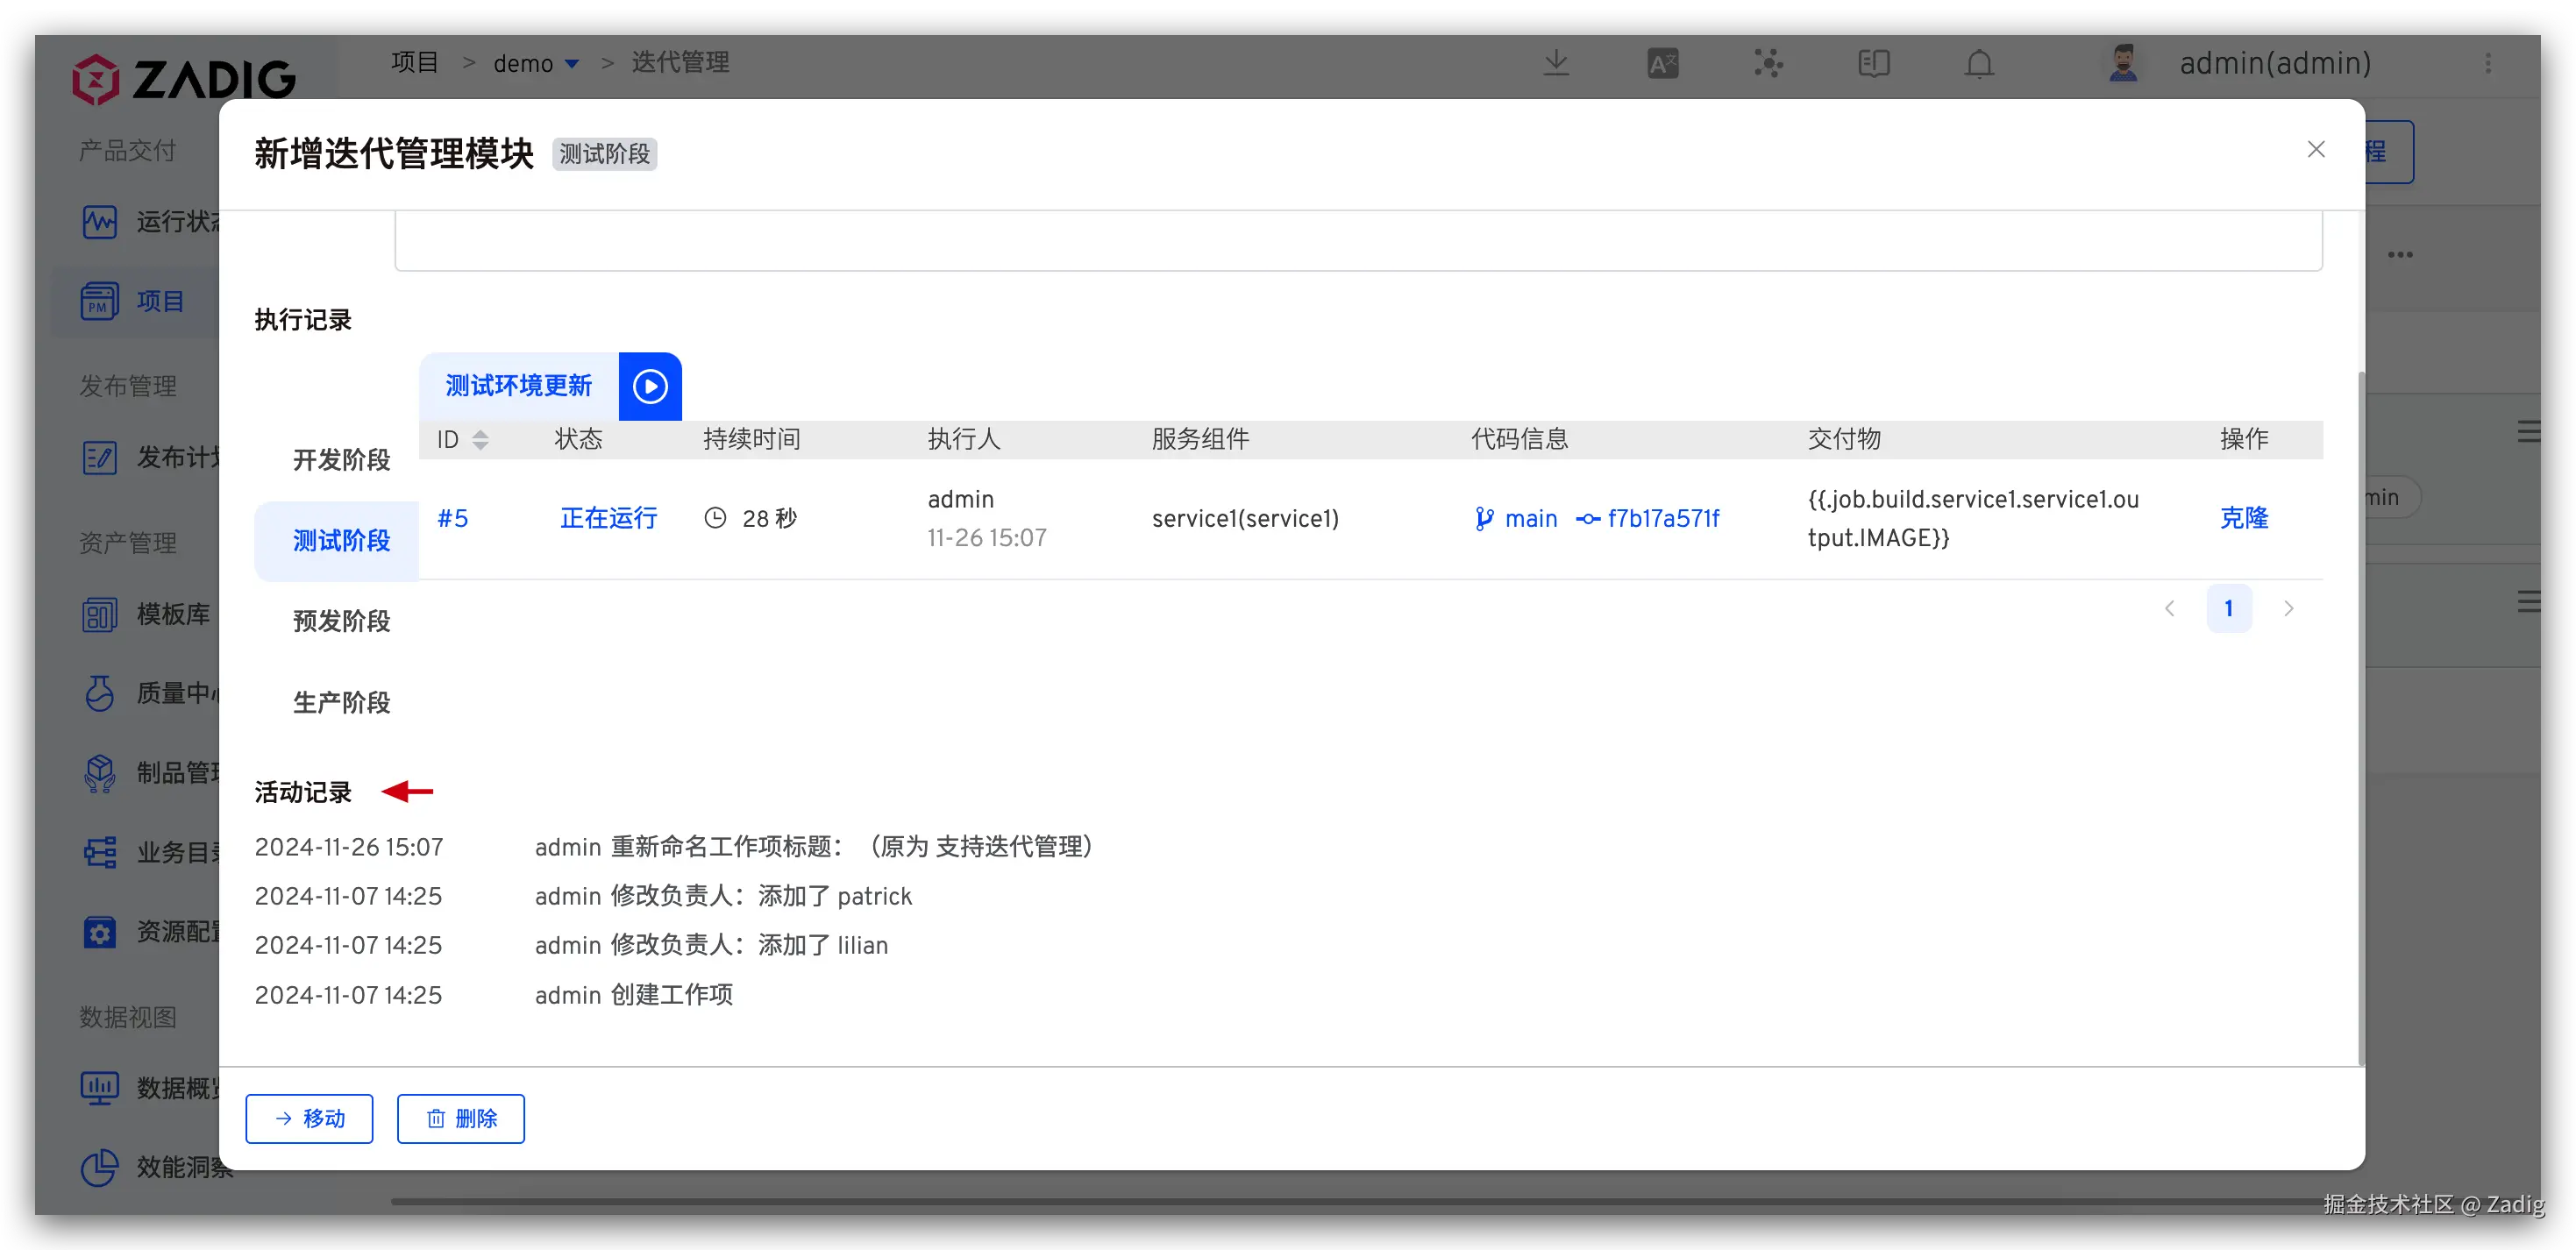Screen dimensions: 2576x1250
Task: Click the download icon in top bar
Action: click(x=1556, y=63)
